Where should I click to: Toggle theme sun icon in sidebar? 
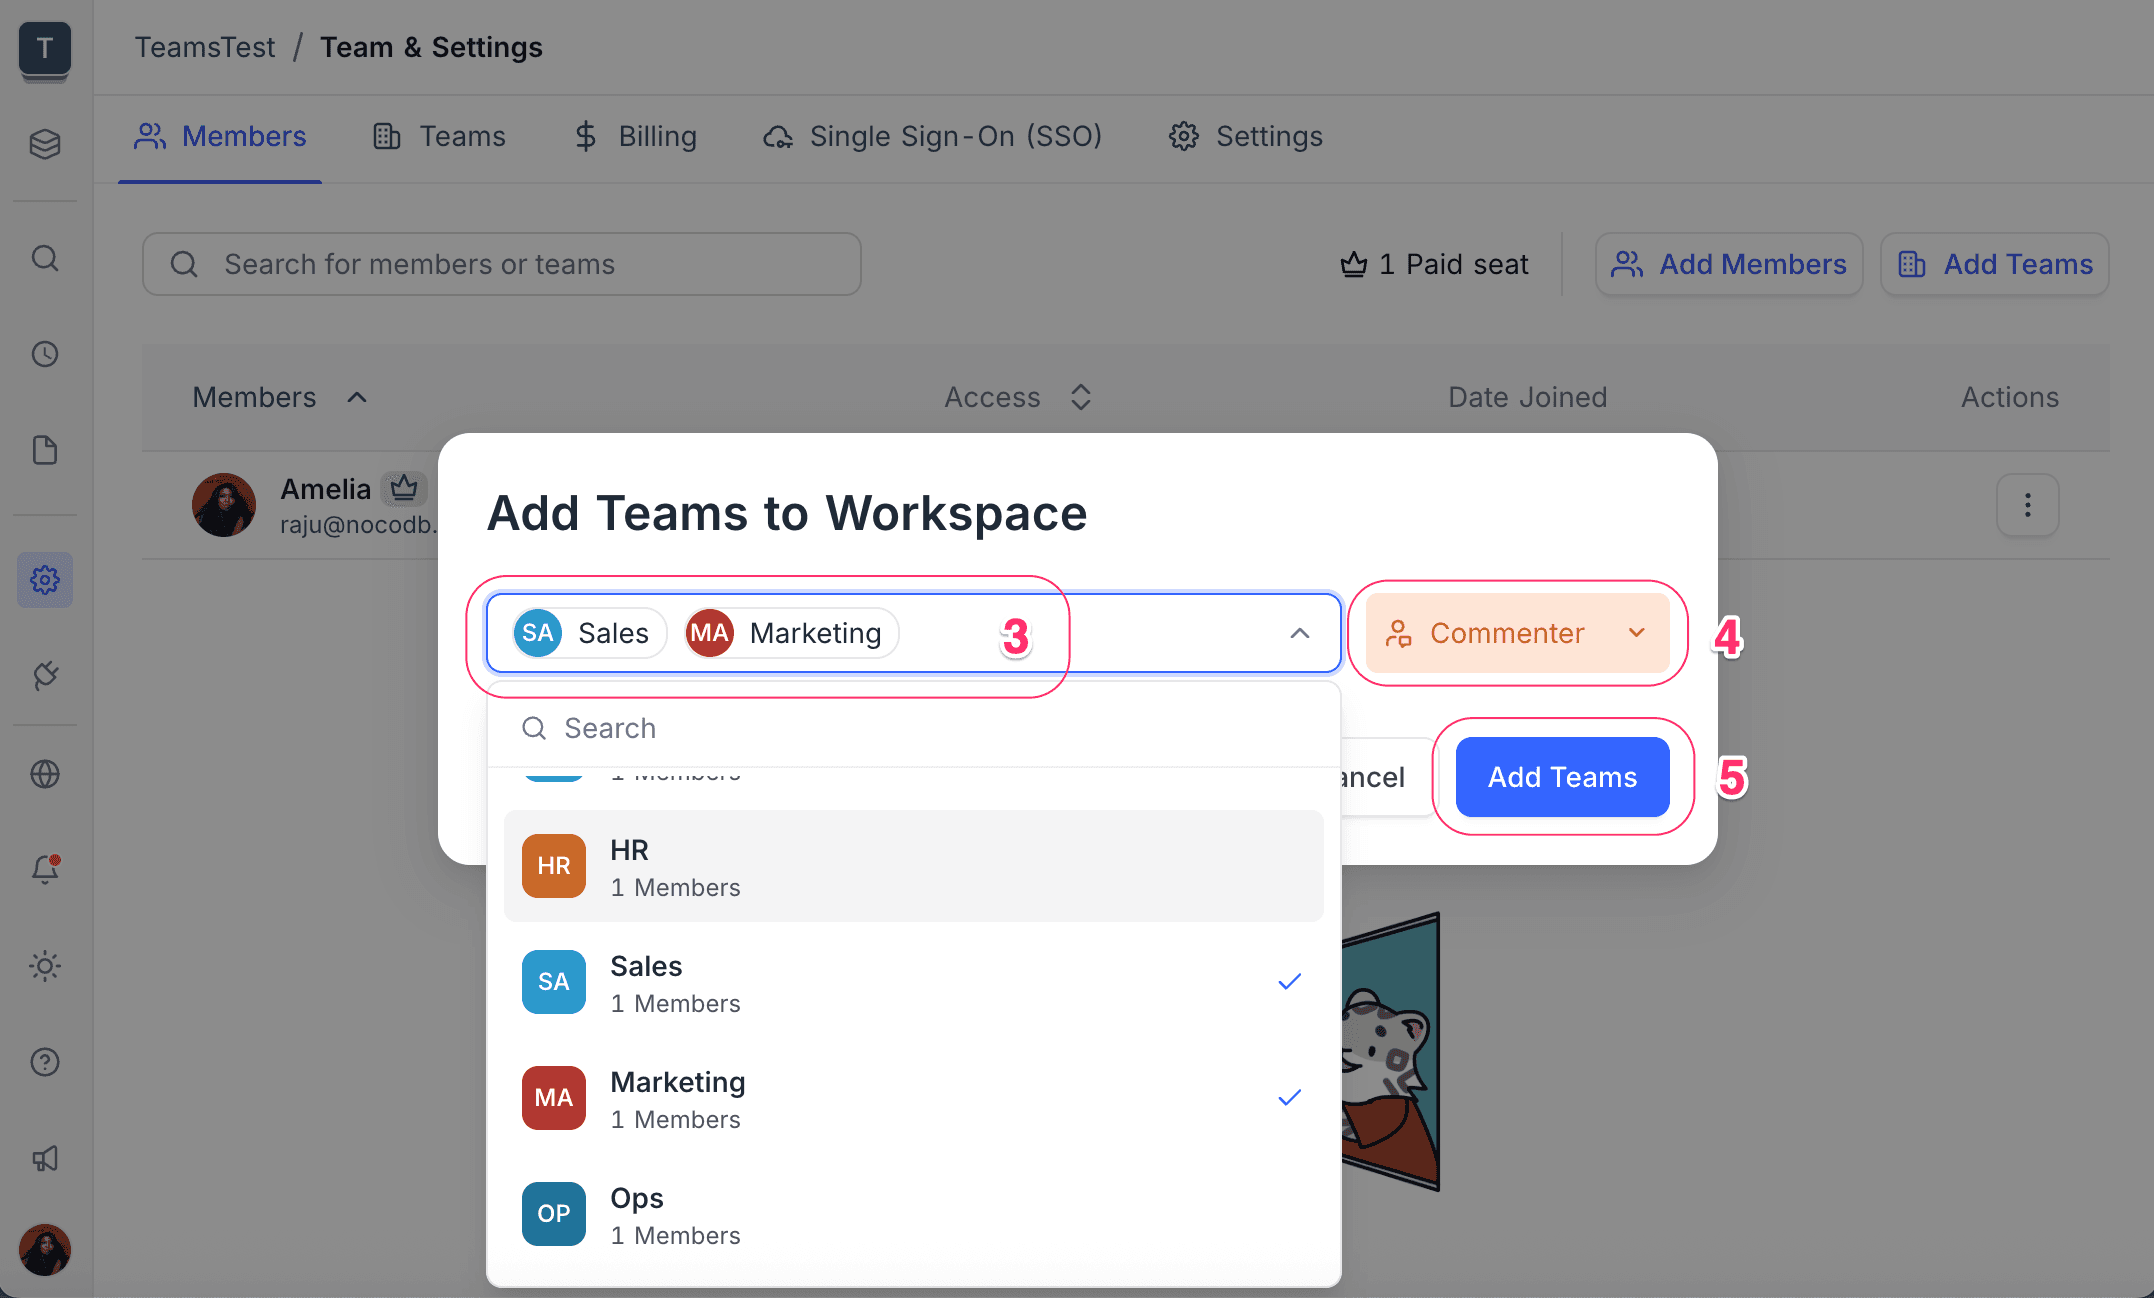tap(45, 966)
